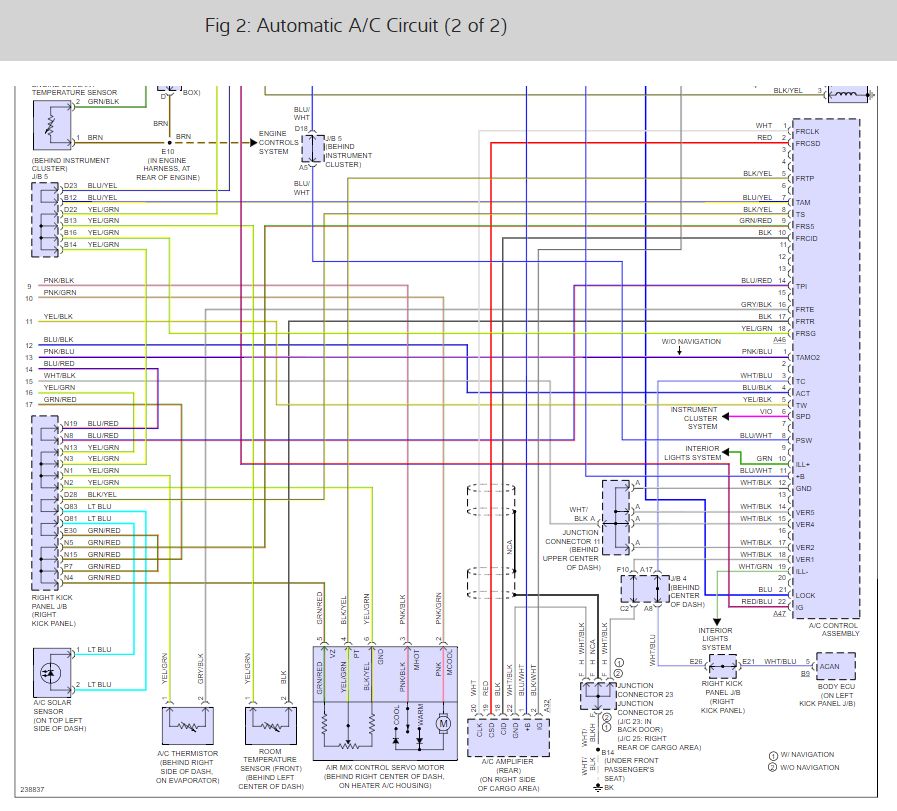This screenshot has height=811, width=897.
Task: Click the FRCSD pin label
Action: [808, 144]
